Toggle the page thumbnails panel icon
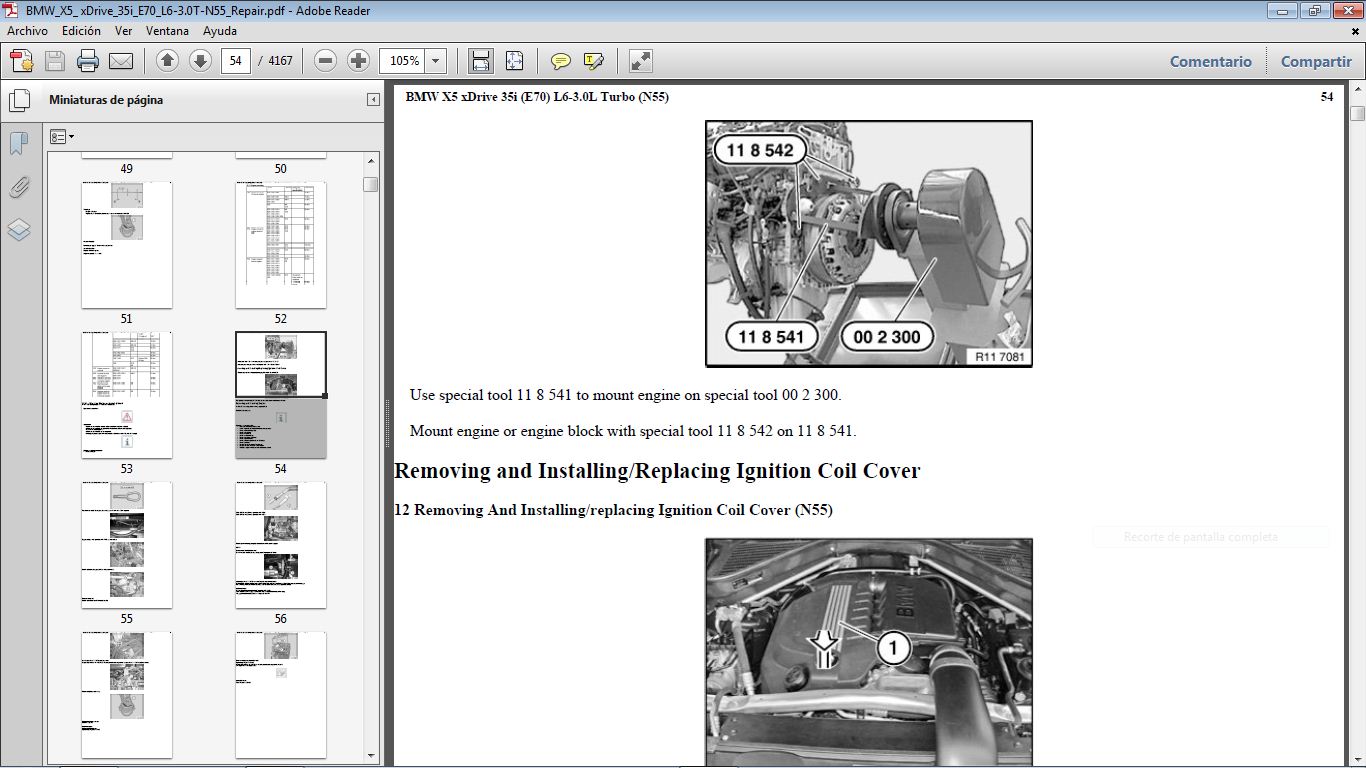1366x768 pixels. [x=18, y=101]
